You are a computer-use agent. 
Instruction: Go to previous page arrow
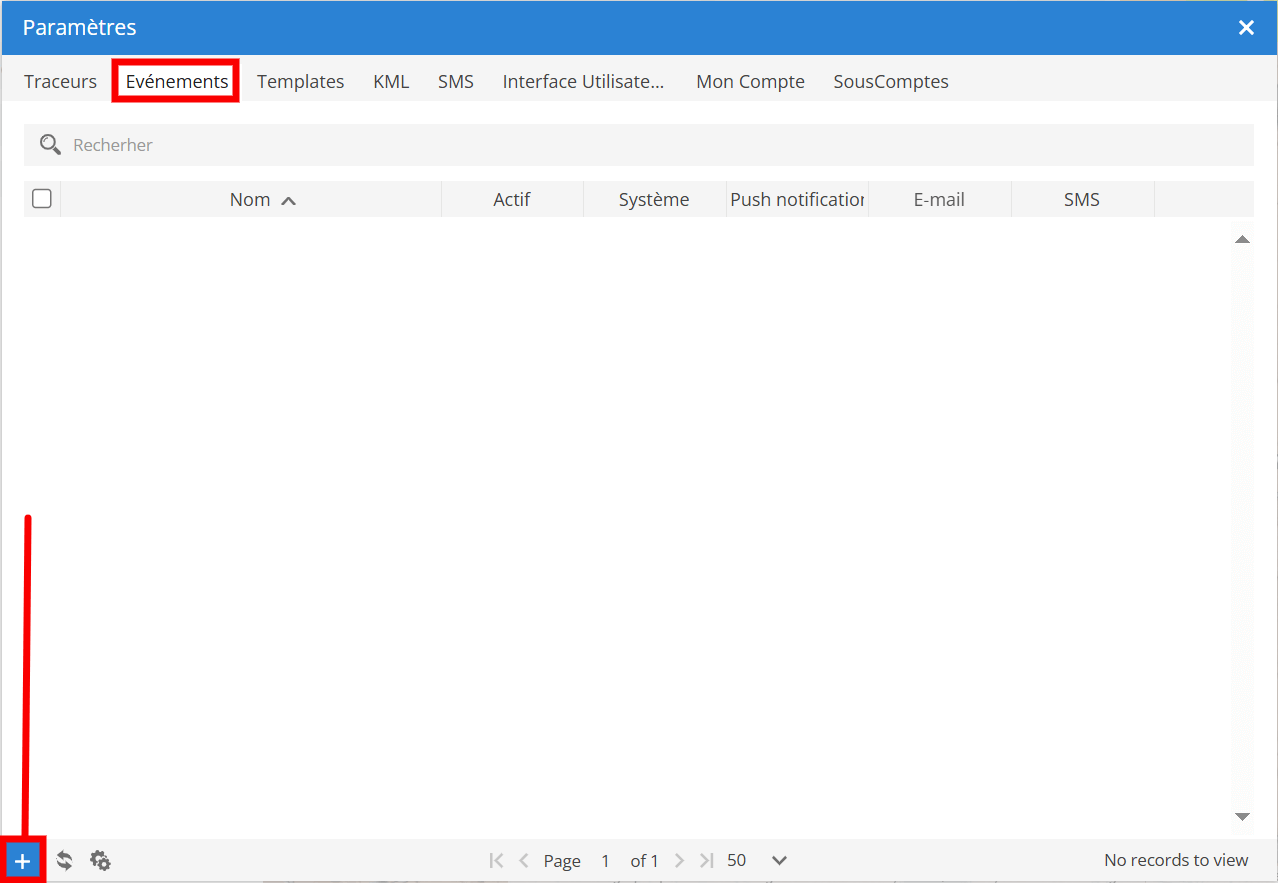[523, 860]
